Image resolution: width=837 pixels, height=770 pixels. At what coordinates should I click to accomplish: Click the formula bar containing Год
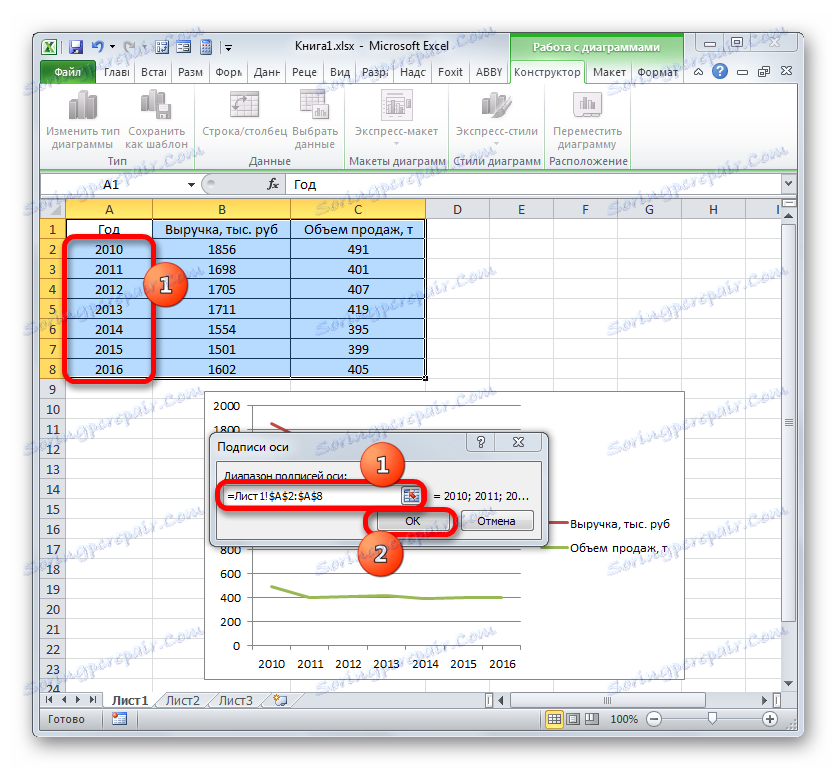click(534, 184)
